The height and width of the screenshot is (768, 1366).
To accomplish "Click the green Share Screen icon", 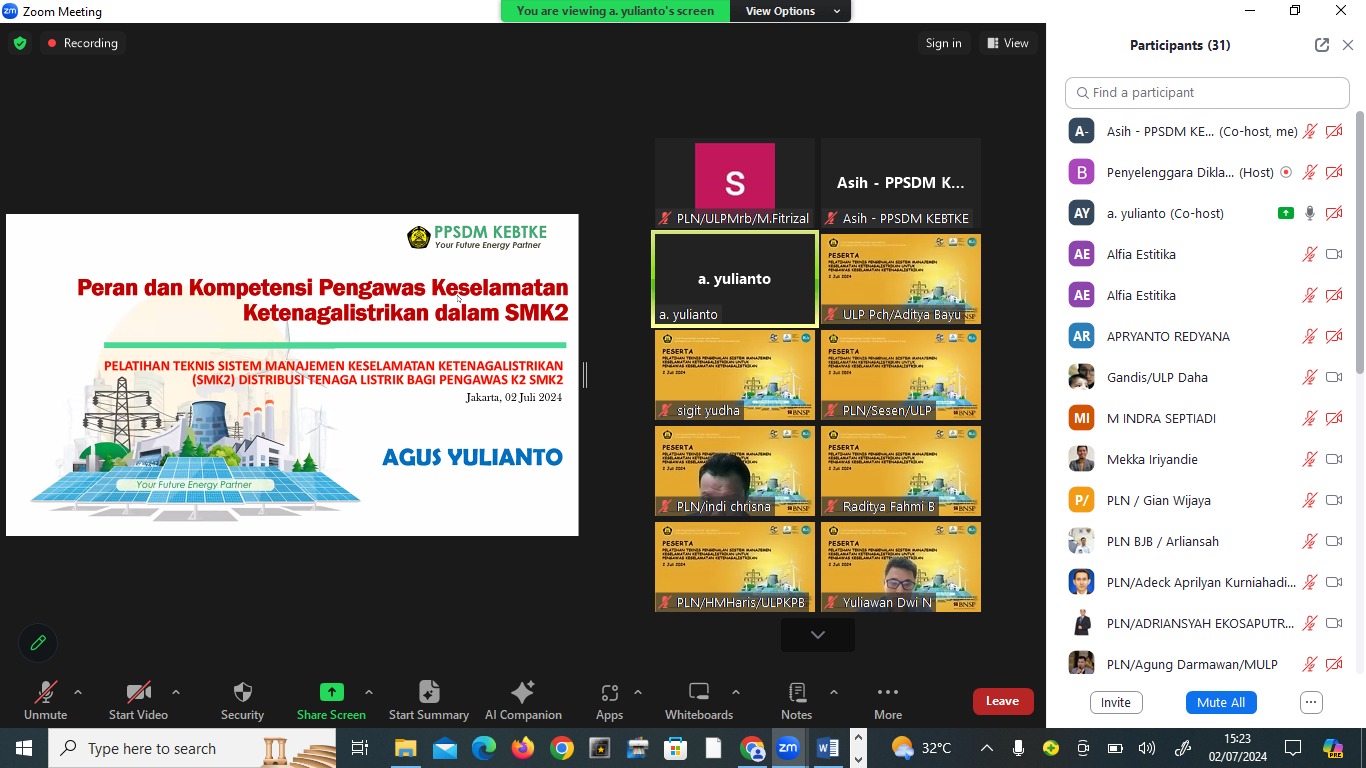I will pyautogui.click(x=331, y=692).
